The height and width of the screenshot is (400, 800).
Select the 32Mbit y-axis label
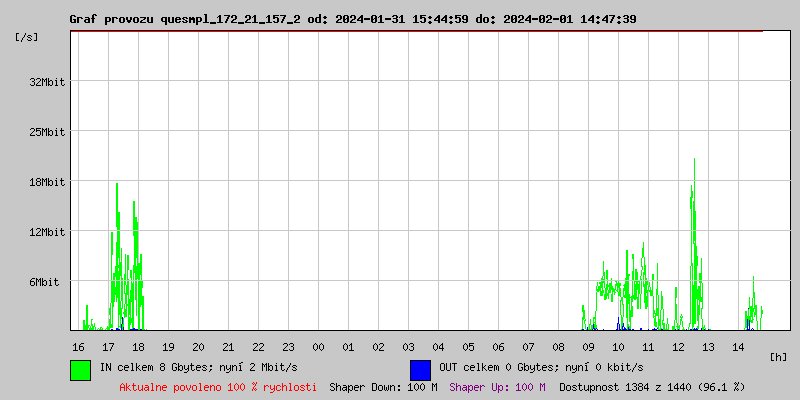coord(47,82)
